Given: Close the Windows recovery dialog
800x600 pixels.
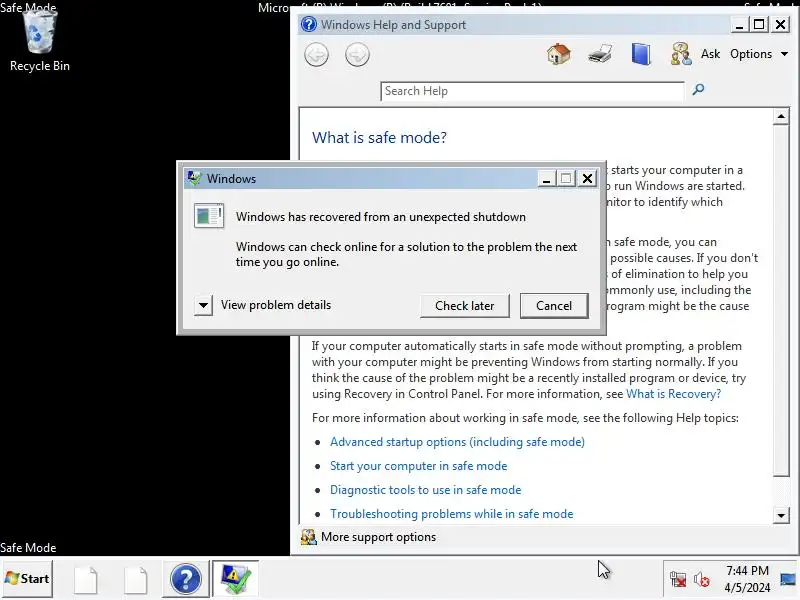Looking at the screenshot, I should tap(588, 179).
